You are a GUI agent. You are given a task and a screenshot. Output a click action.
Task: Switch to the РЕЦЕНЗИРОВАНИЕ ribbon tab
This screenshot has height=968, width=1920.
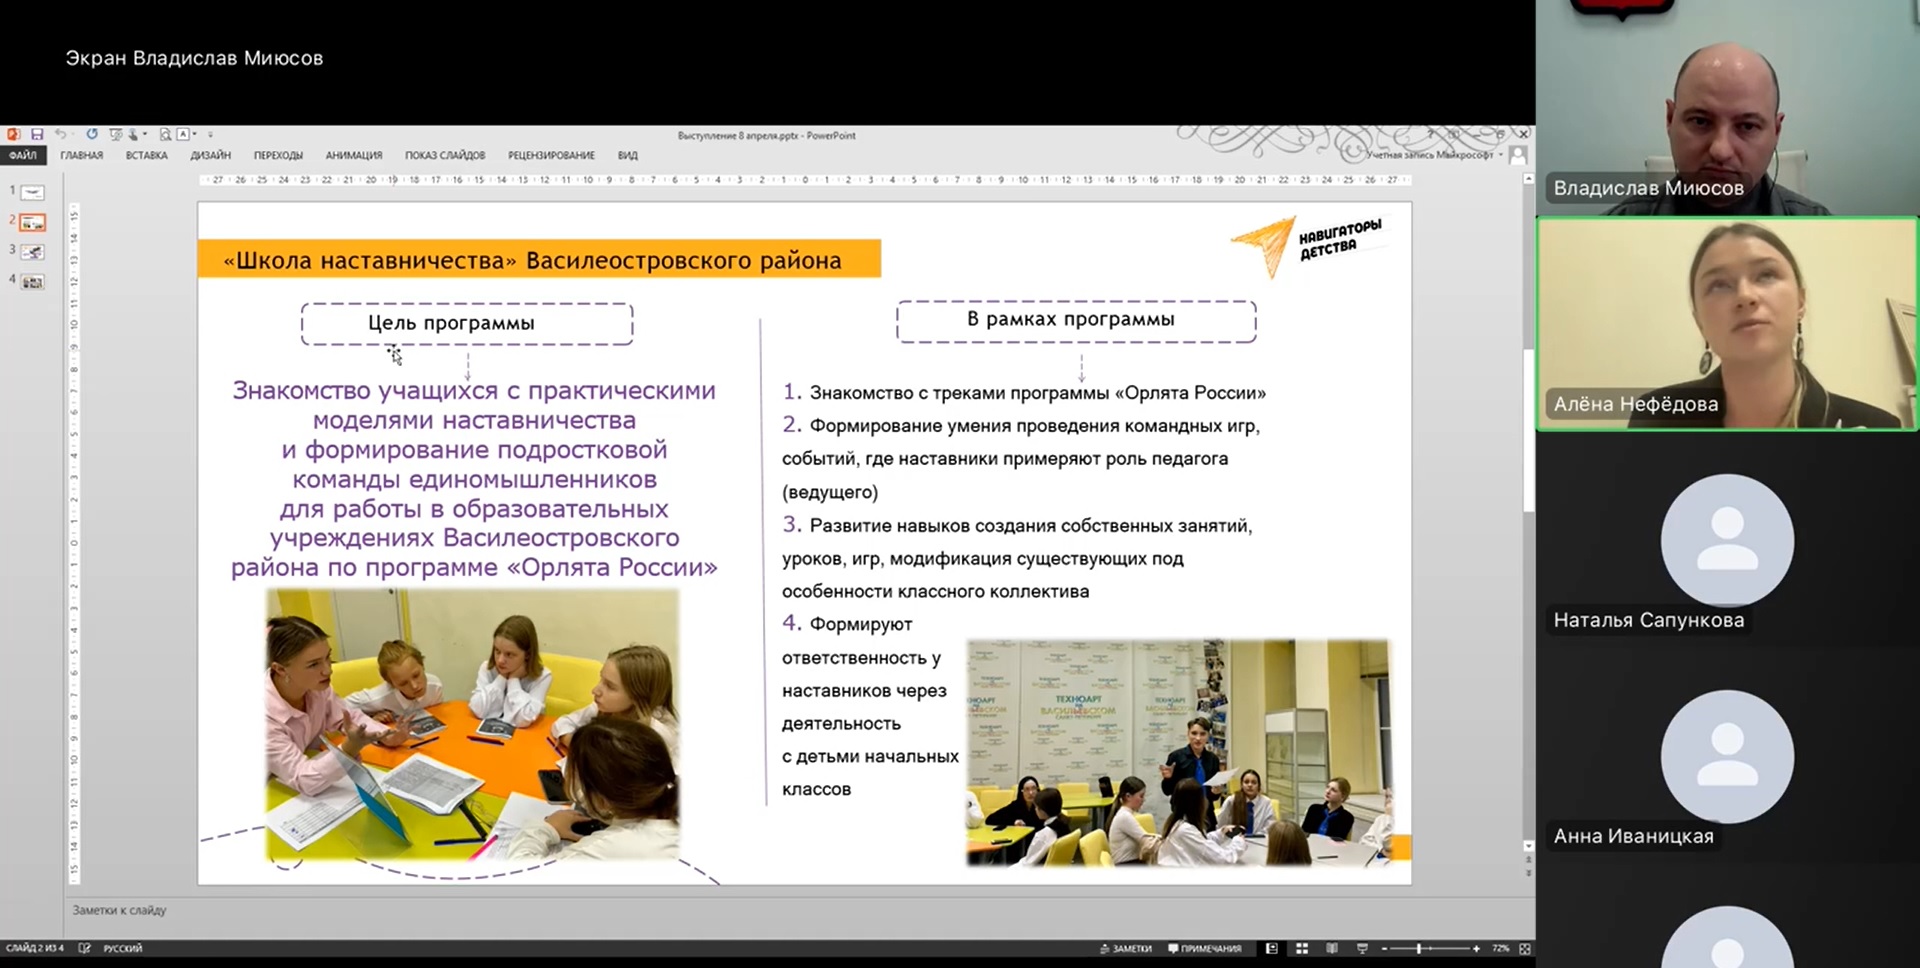[551, 155]
